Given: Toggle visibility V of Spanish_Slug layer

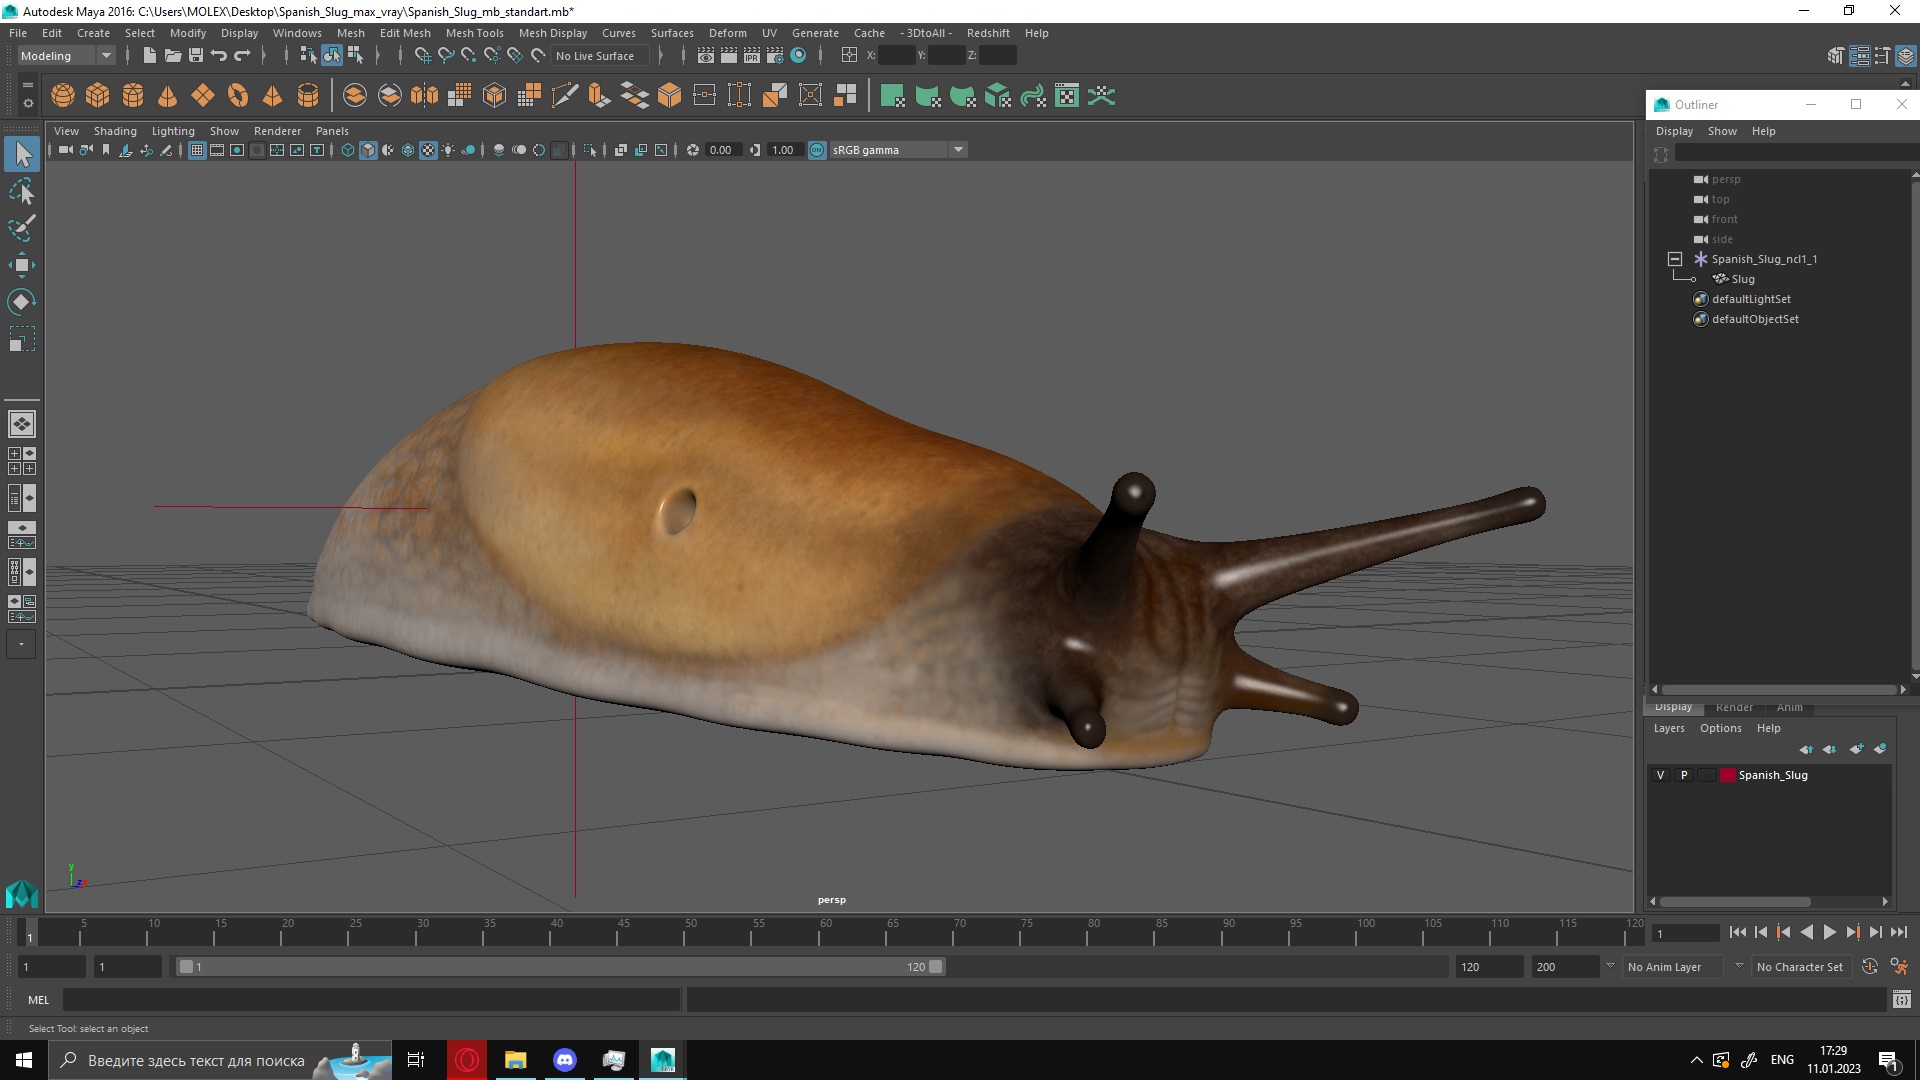Looking at the screenshot, I should pos(1661,775).
